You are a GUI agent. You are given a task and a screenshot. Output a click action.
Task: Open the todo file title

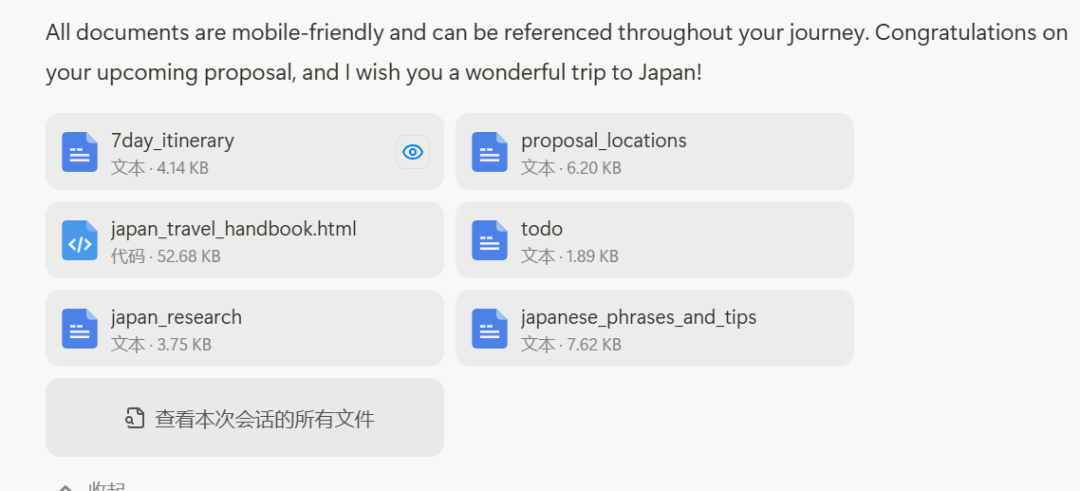pos(541,229)
